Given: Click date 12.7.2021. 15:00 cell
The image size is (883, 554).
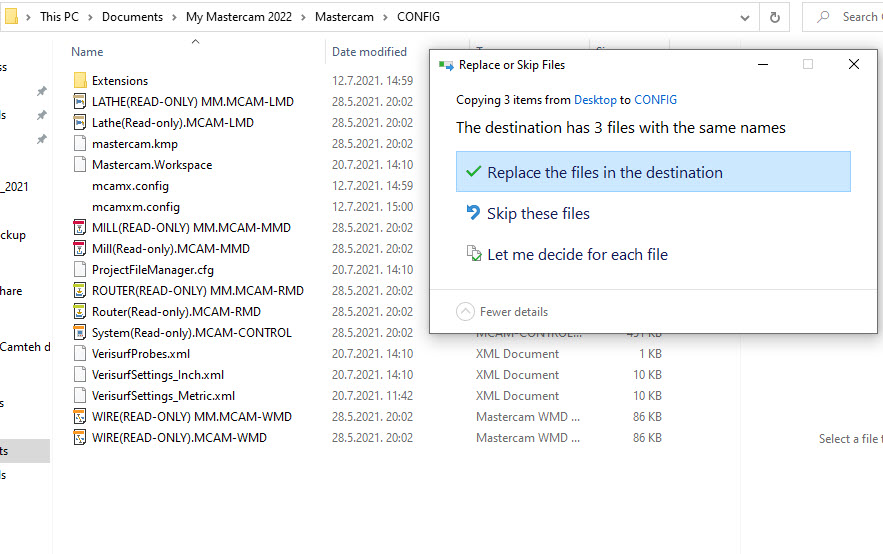Looking at the screenshot, I should (x=372, y=207).
